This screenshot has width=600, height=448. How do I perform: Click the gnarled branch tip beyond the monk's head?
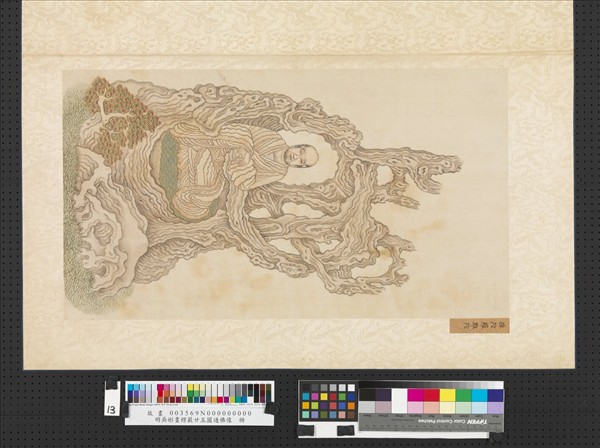pyautogui.click(x=440, y=165)
